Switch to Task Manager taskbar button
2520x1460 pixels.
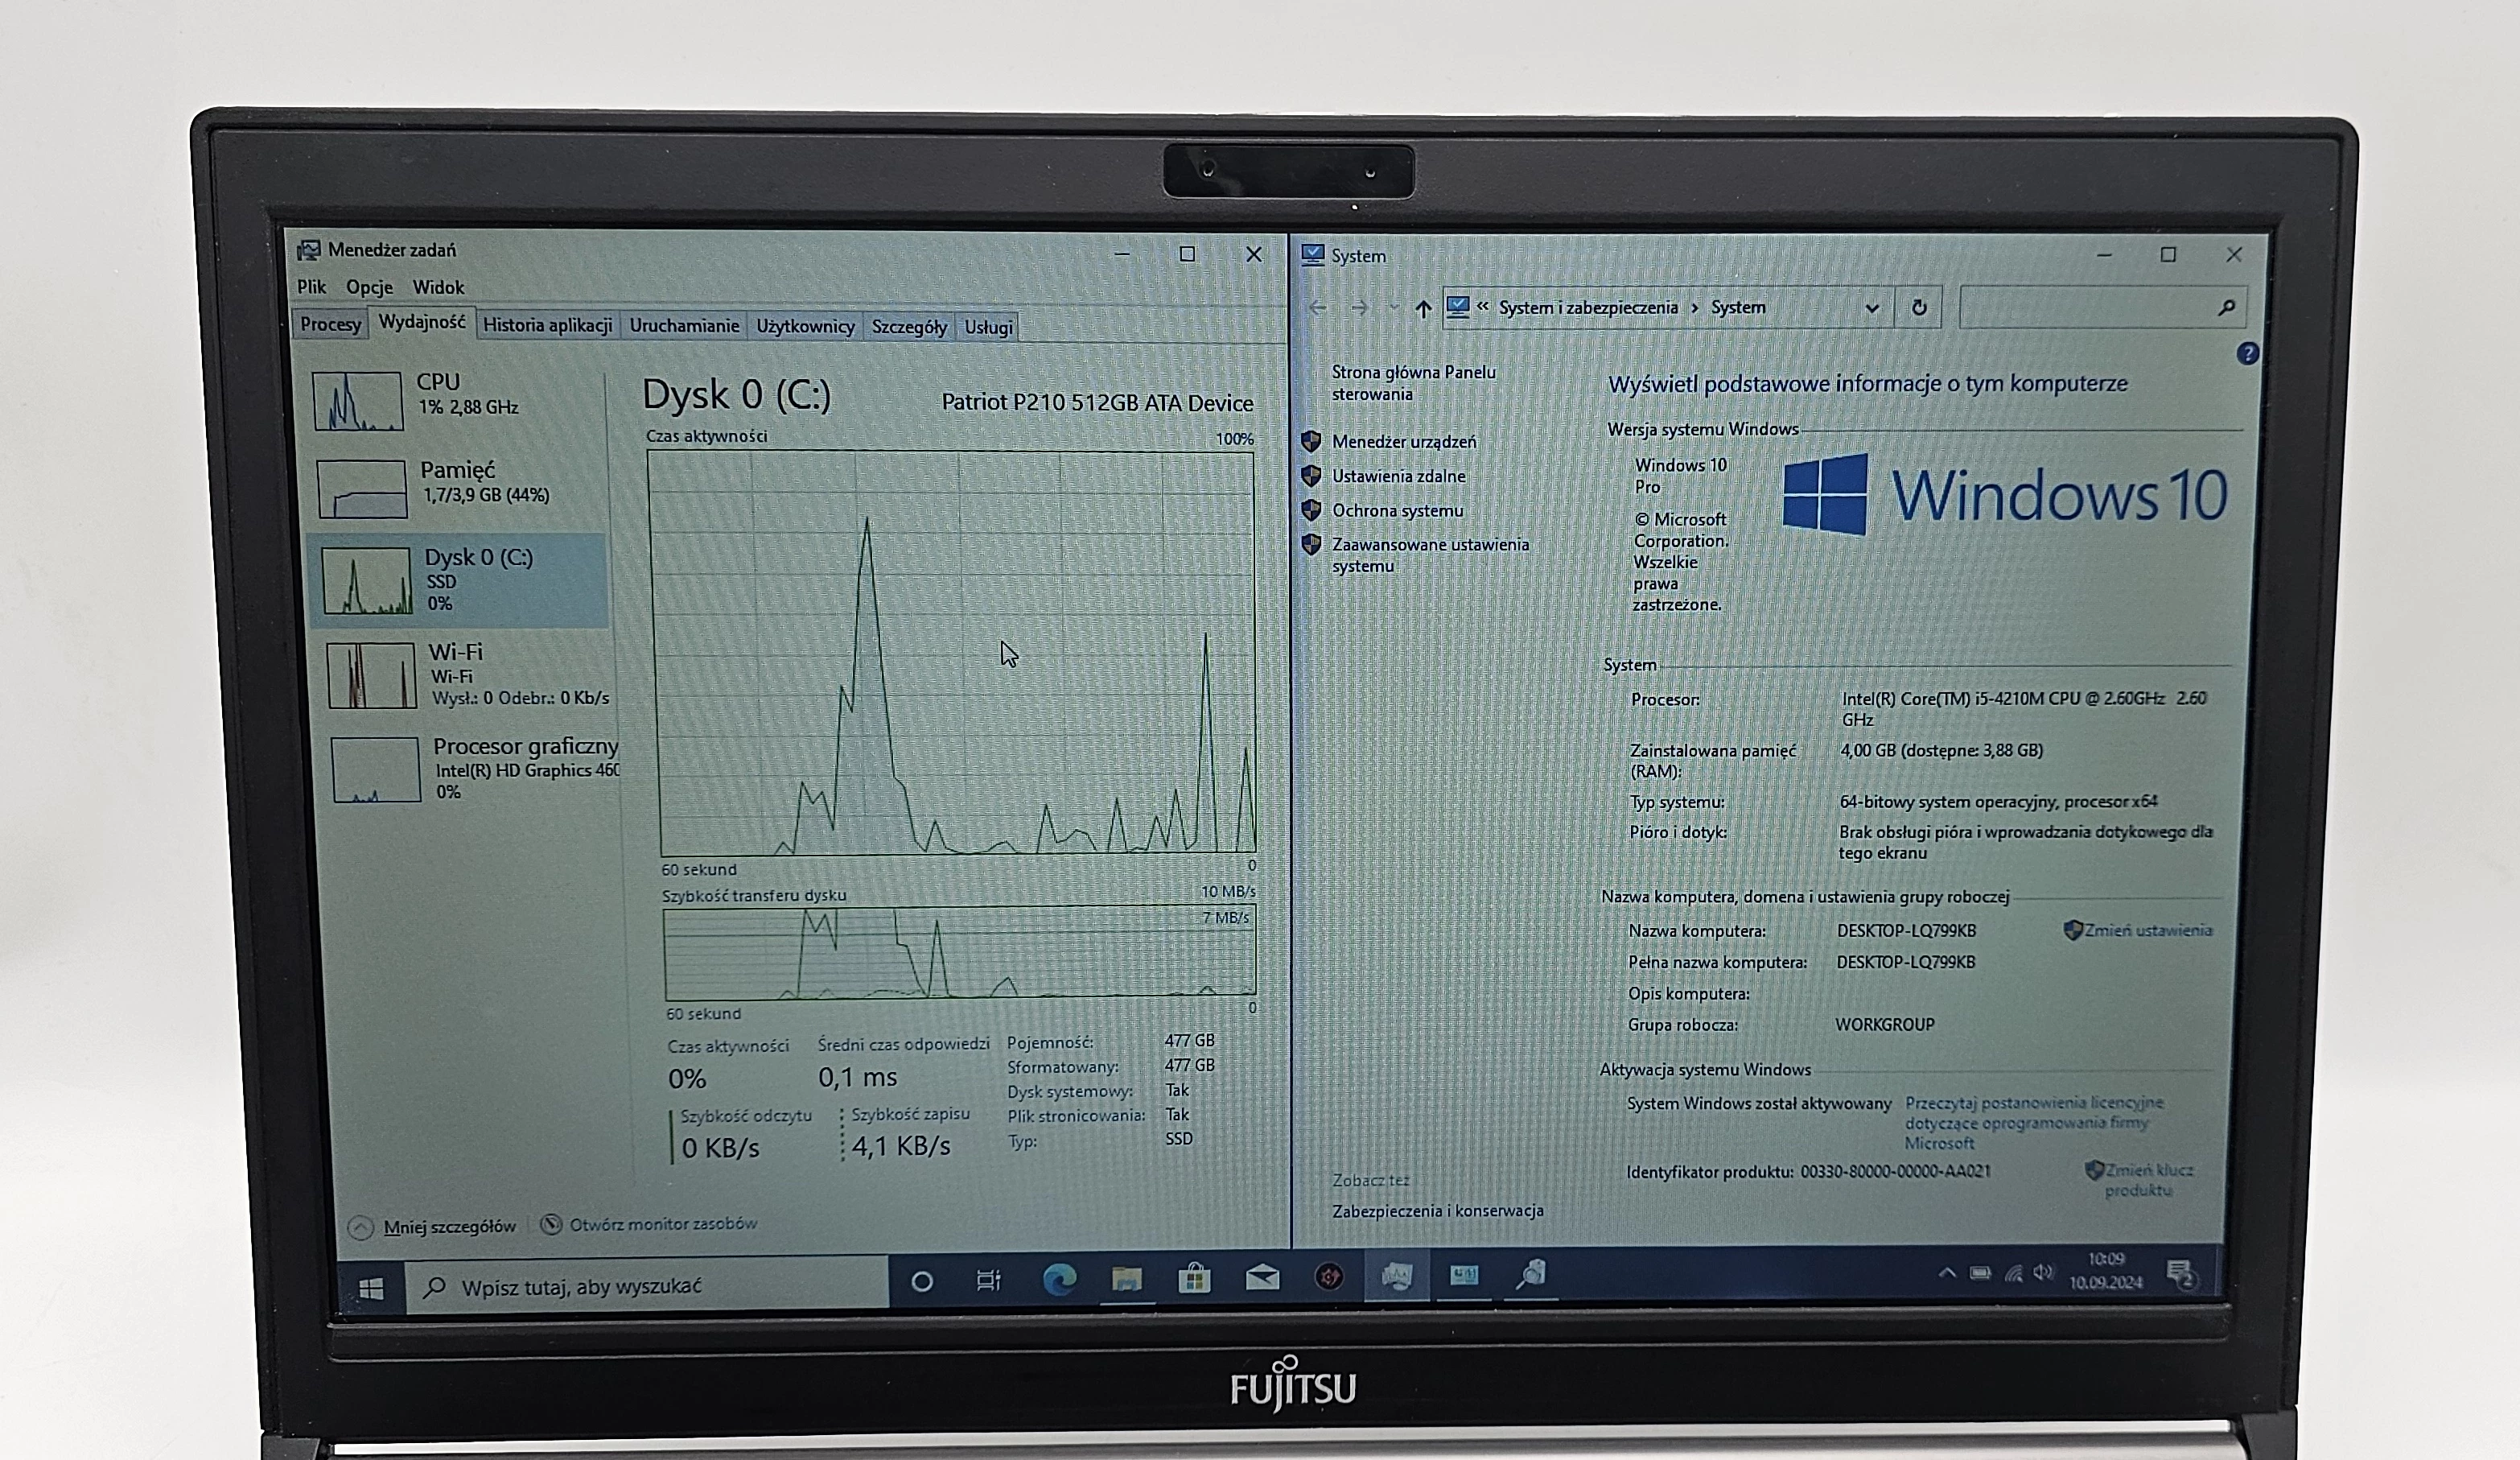tap(1397, 1275)
